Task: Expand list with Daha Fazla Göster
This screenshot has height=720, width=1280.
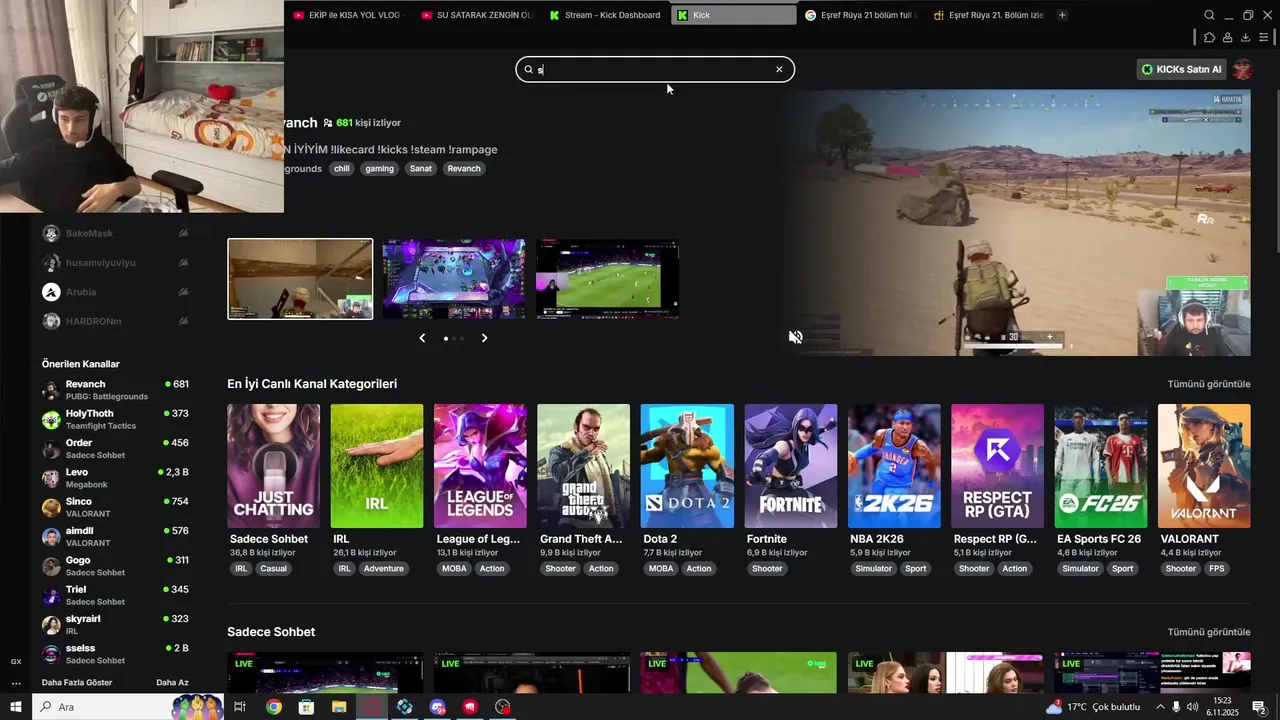Action: (x=77, y=683)
